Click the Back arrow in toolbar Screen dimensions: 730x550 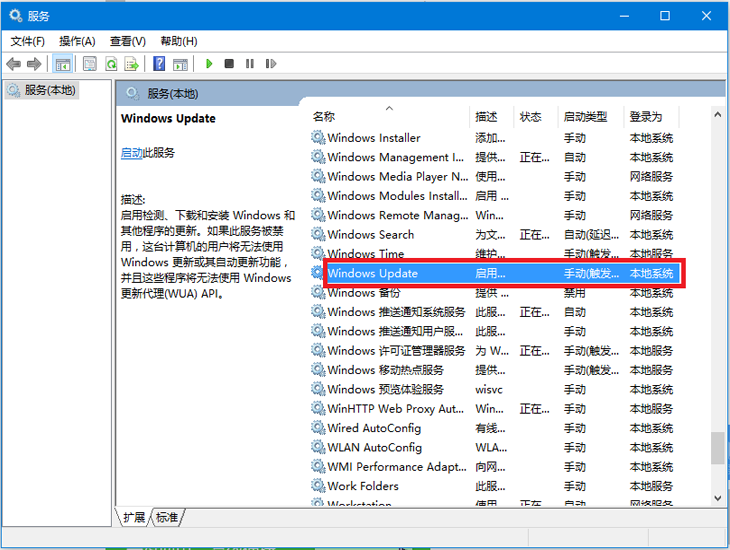pos(14,63)
